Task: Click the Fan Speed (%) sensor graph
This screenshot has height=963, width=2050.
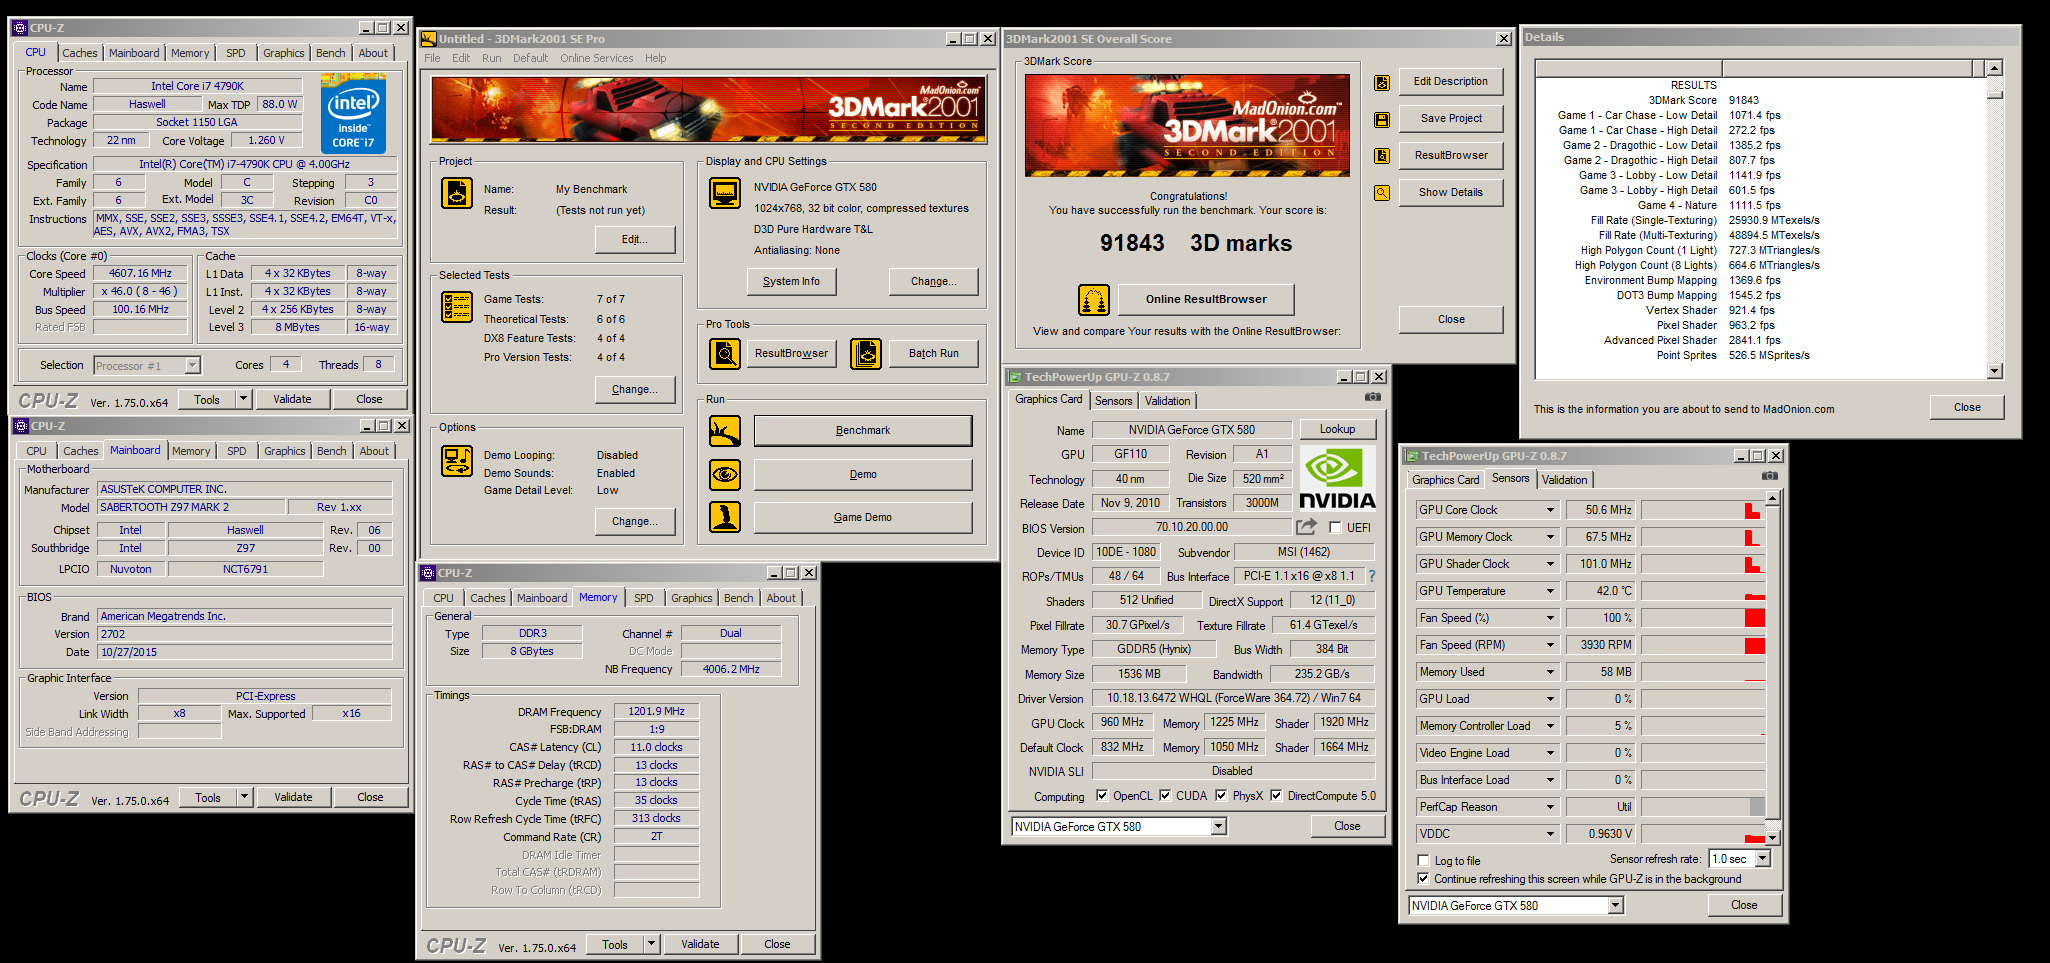Action: tap(1703, 618)
